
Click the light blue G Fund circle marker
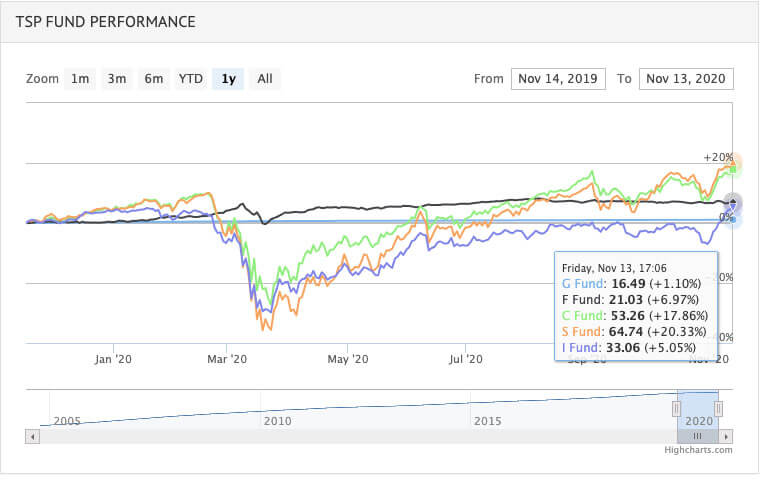[x=734, y=219]
